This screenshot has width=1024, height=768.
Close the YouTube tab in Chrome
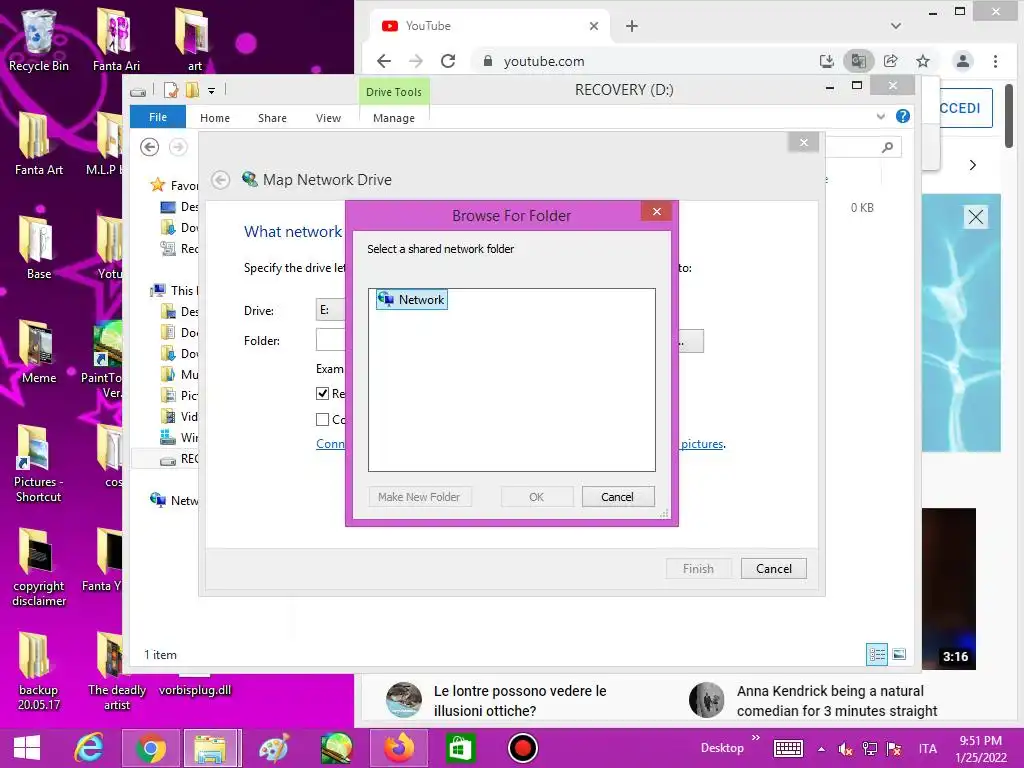pyautogui.click(x=594, y=26)
